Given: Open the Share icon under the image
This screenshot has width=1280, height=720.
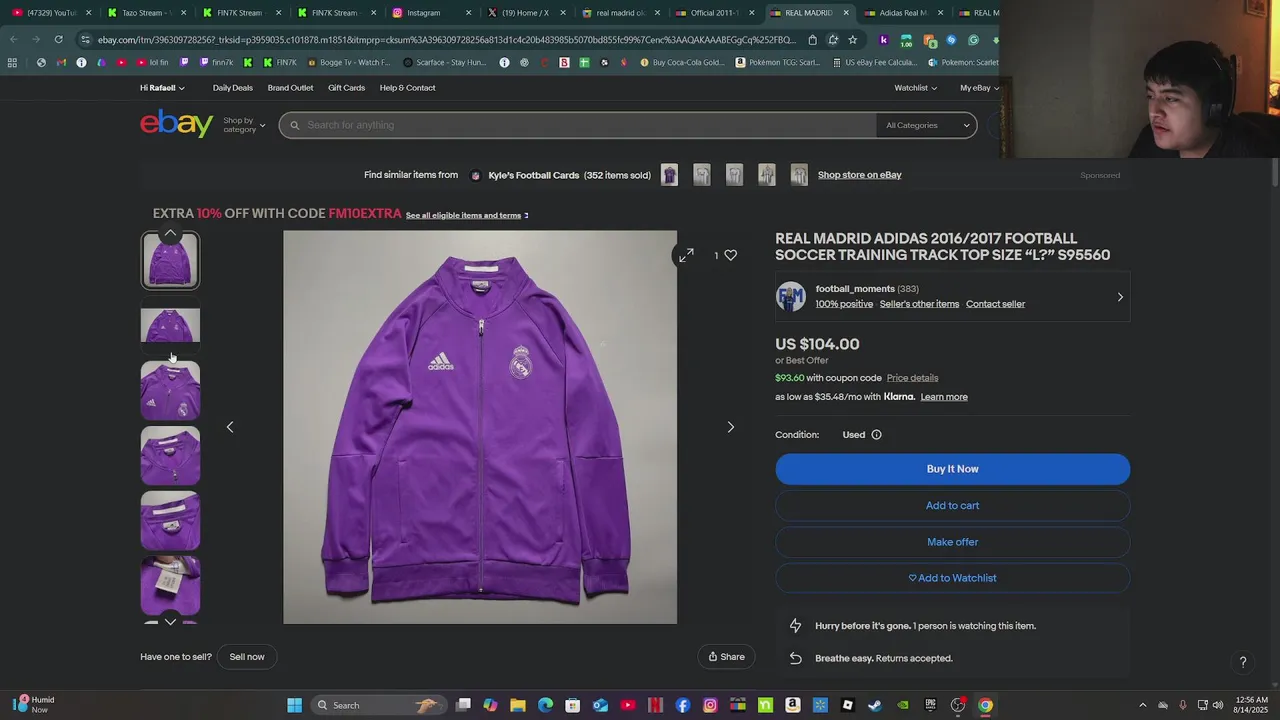Looking at the screenshot, I should click(x=726, y=657).
